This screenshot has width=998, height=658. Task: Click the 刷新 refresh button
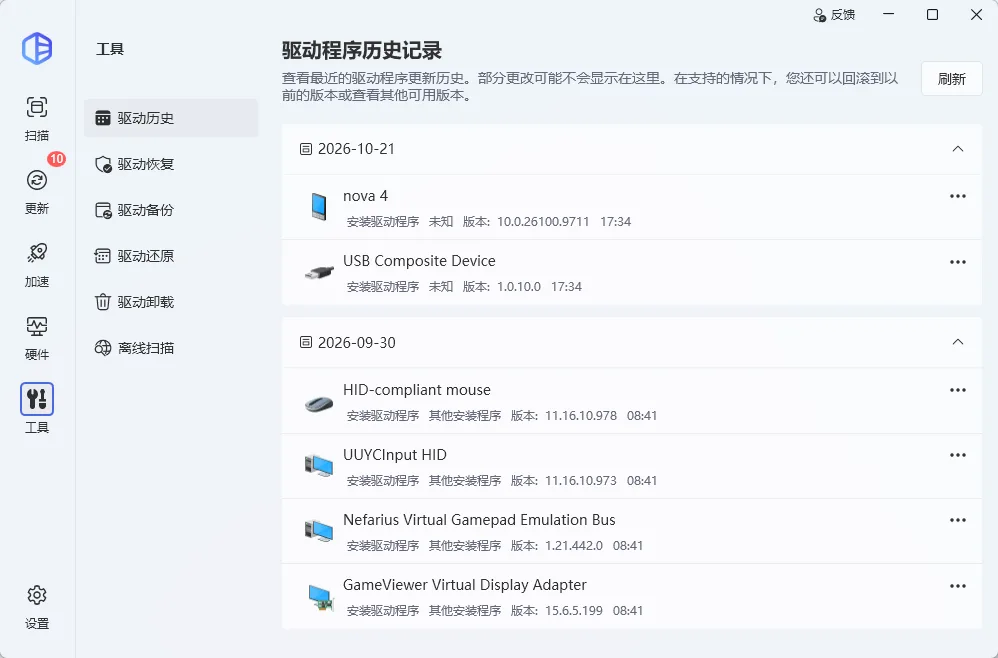pyautogui.click(x=952, y=79)
